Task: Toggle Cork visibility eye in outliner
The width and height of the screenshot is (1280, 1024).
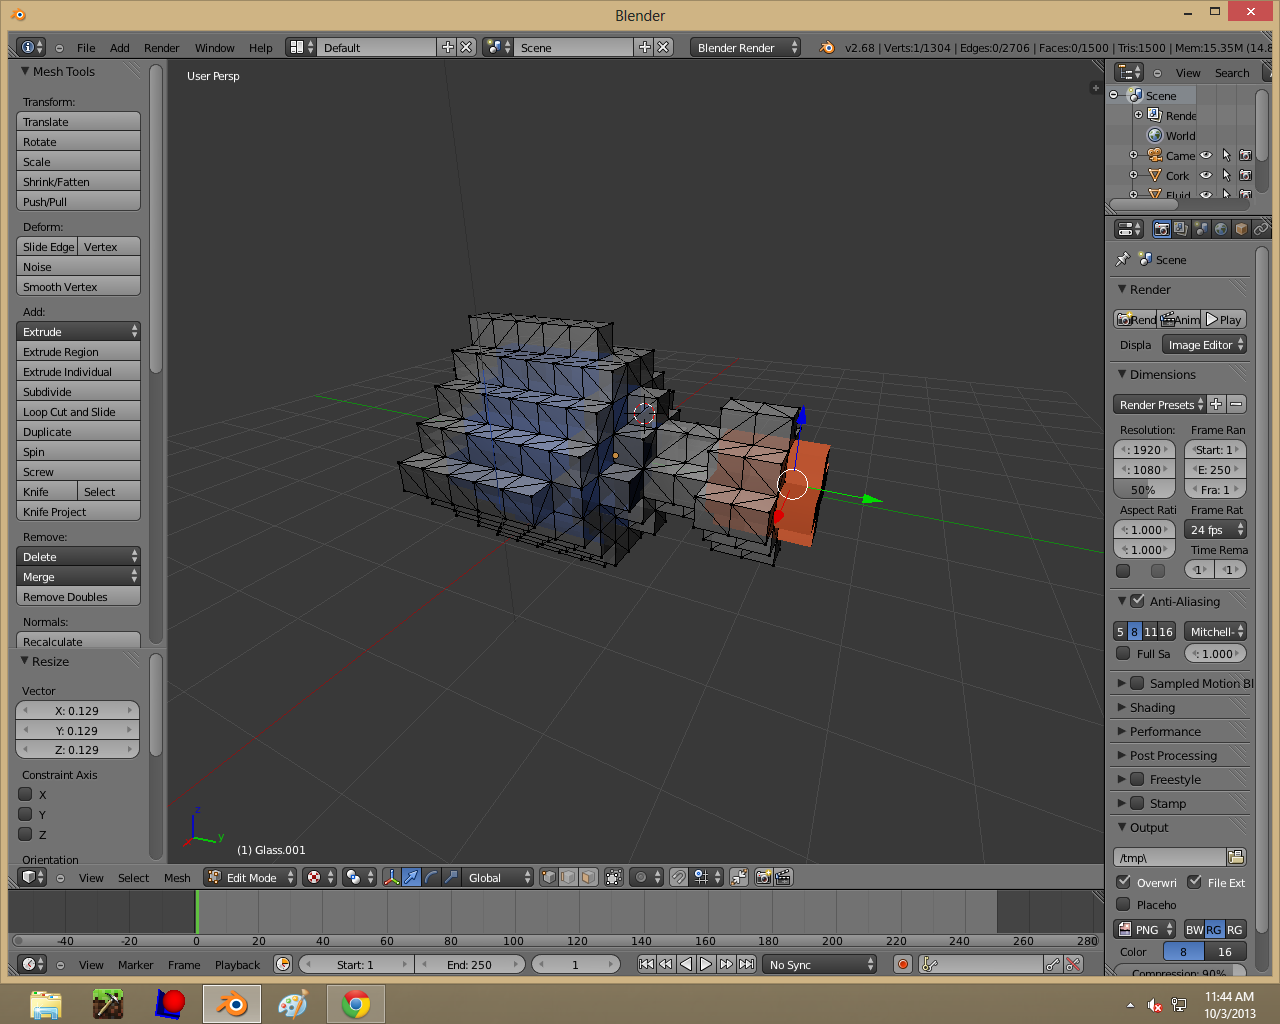Action: click(x=1206, y=175)
